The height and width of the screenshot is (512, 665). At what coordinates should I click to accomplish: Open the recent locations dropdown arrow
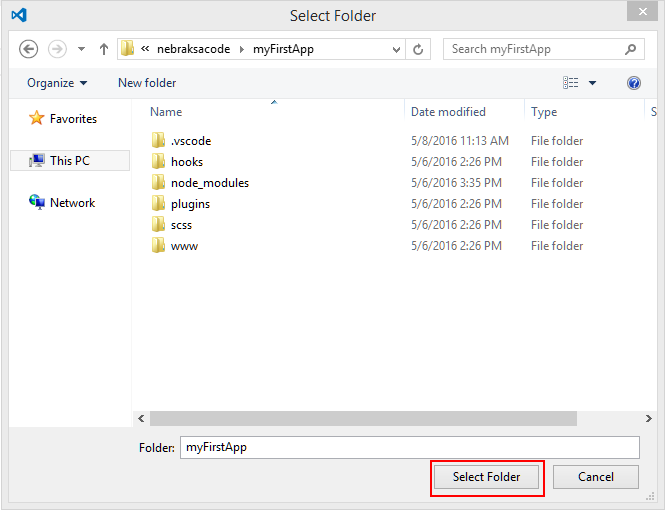click(81, 49)
